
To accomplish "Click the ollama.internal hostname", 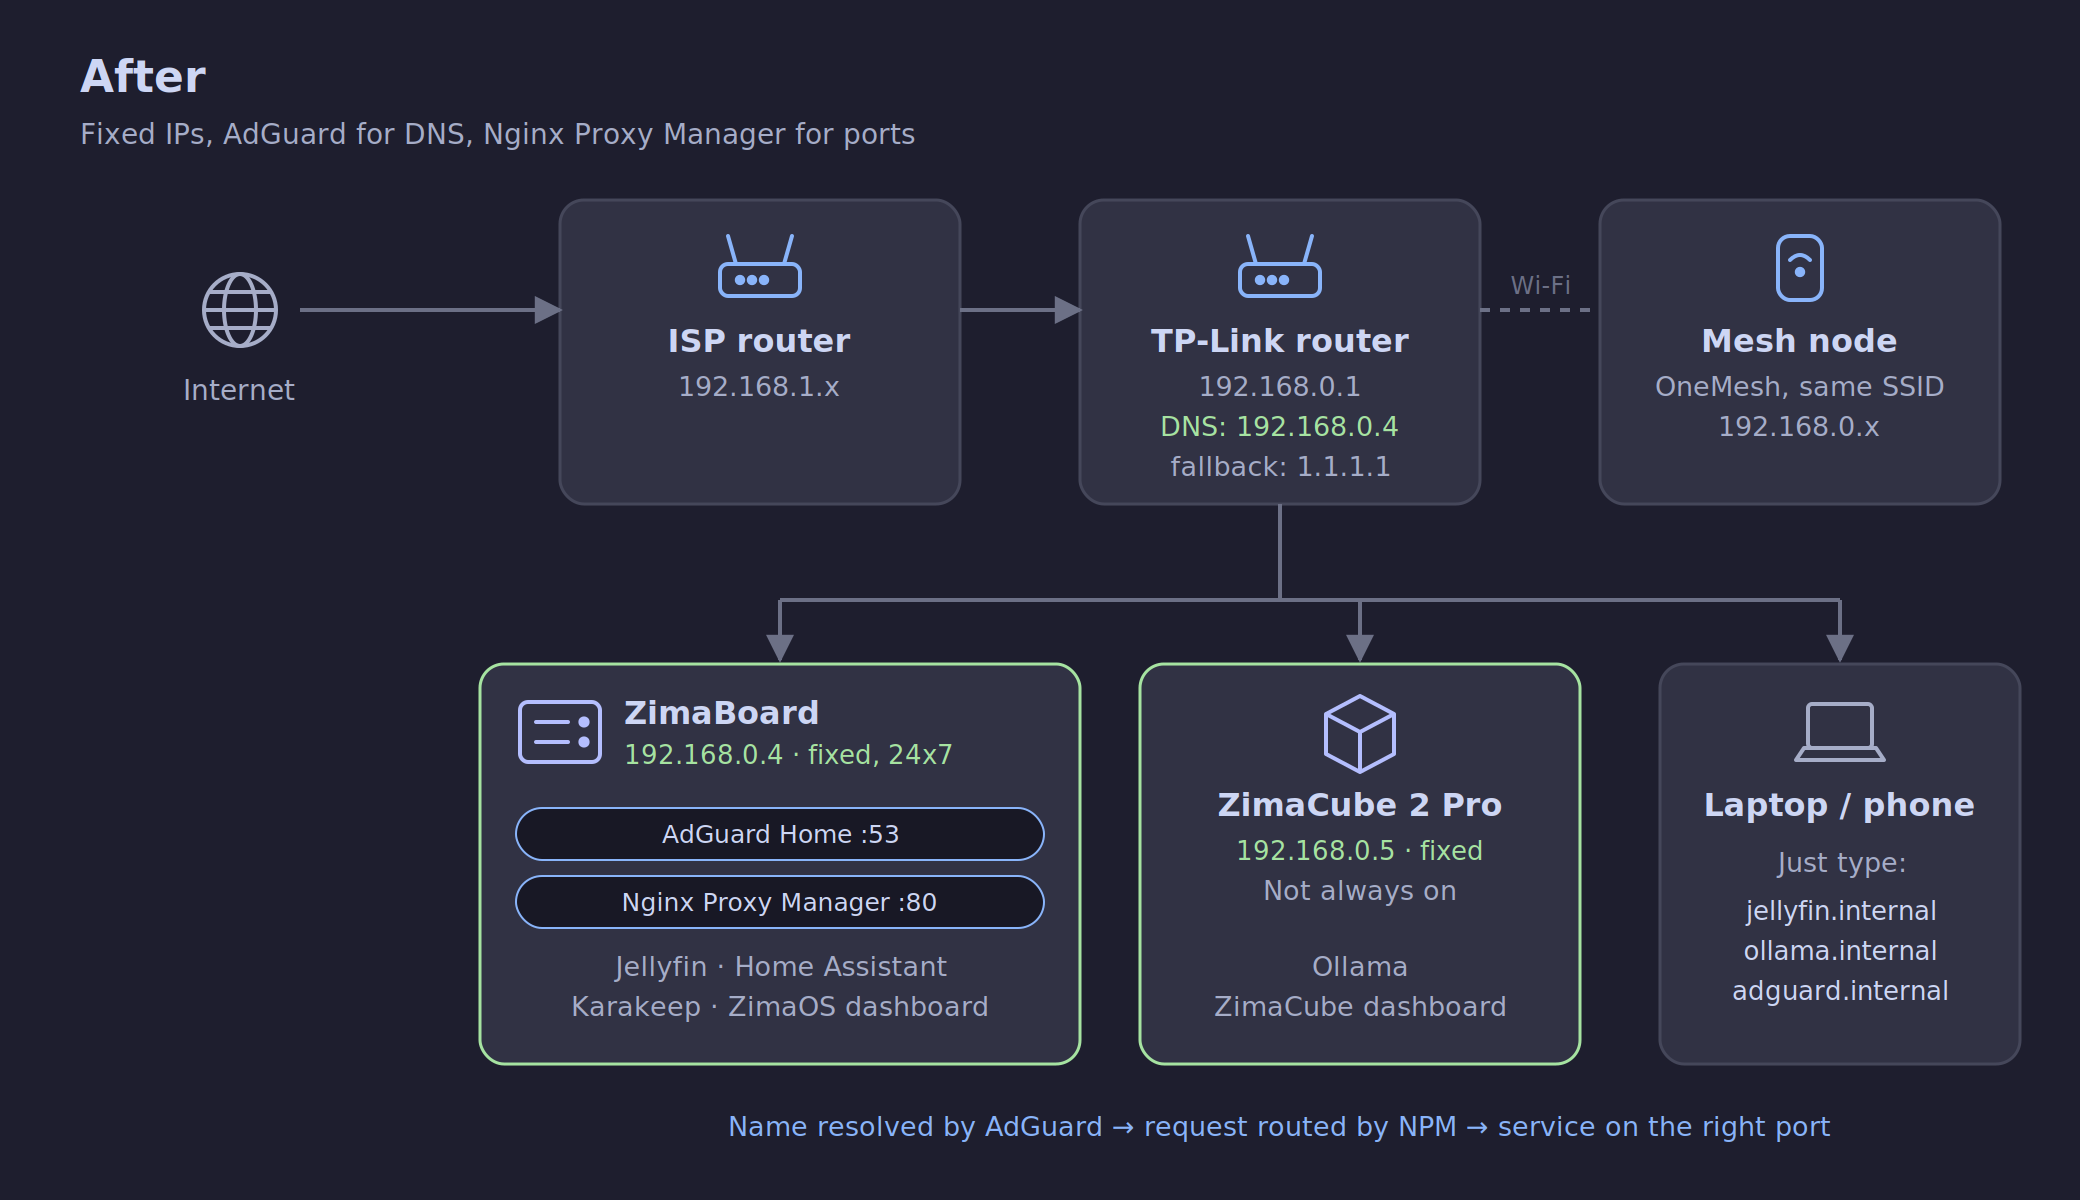I will [1840, 951].
